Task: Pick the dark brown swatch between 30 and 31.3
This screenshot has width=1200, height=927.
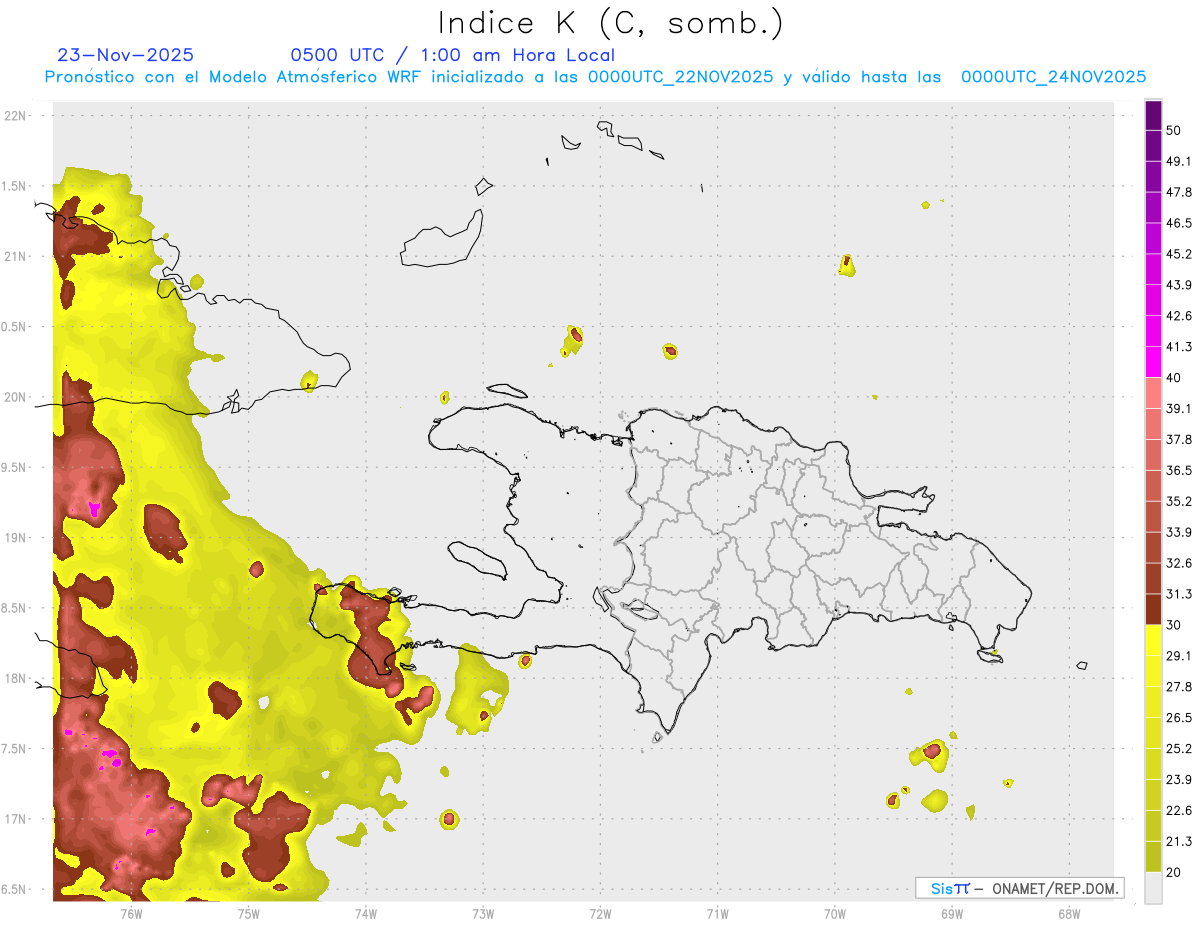Action: [x=1153, y=609]
